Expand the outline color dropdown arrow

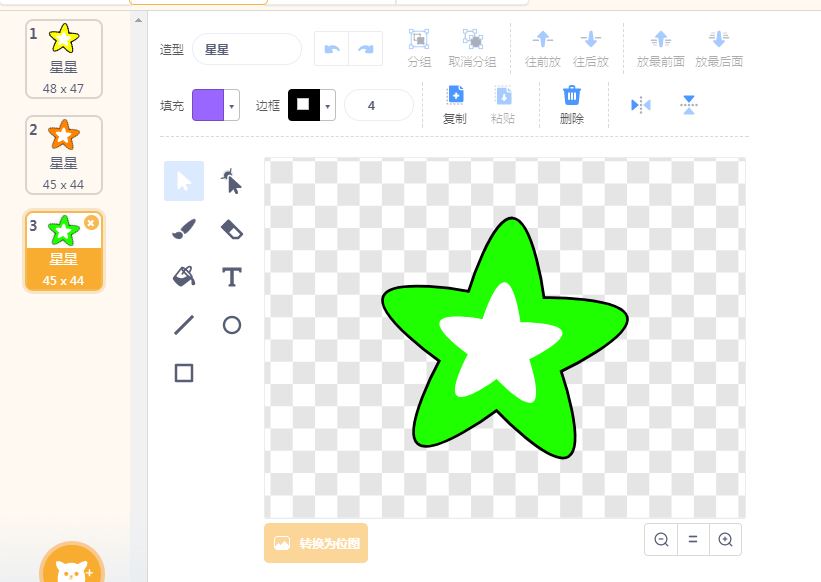327,106
